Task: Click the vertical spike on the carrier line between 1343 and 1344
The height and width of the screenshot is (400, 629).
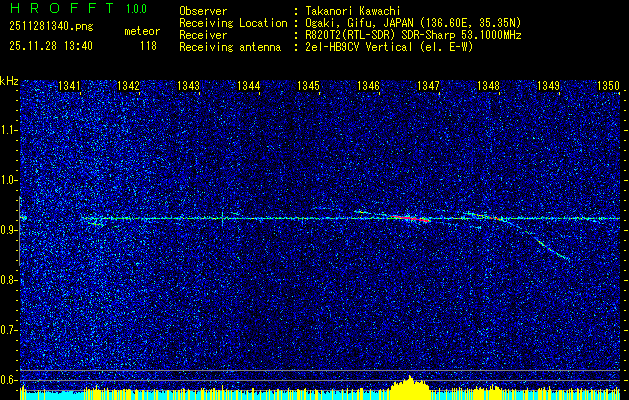Action: tap(222, 219)
